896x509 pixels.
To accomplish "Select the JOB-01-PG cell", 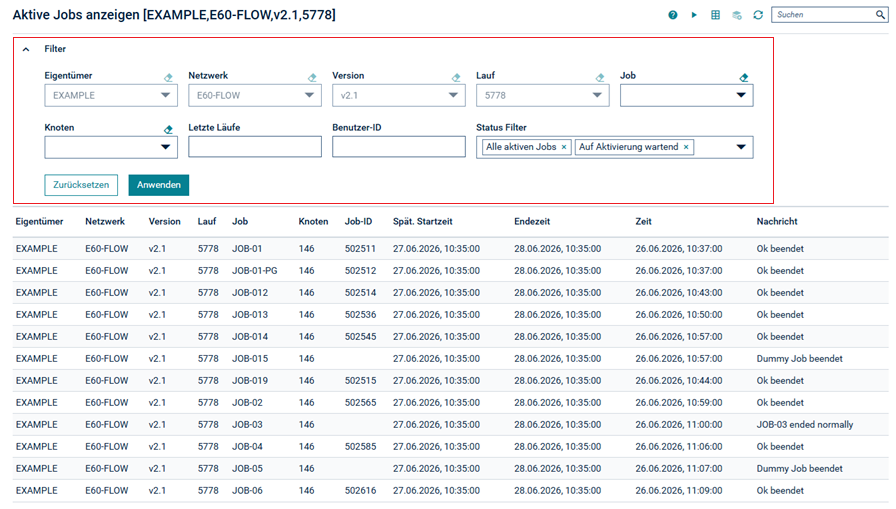I will pyautogui.click(x=255, y=271).
